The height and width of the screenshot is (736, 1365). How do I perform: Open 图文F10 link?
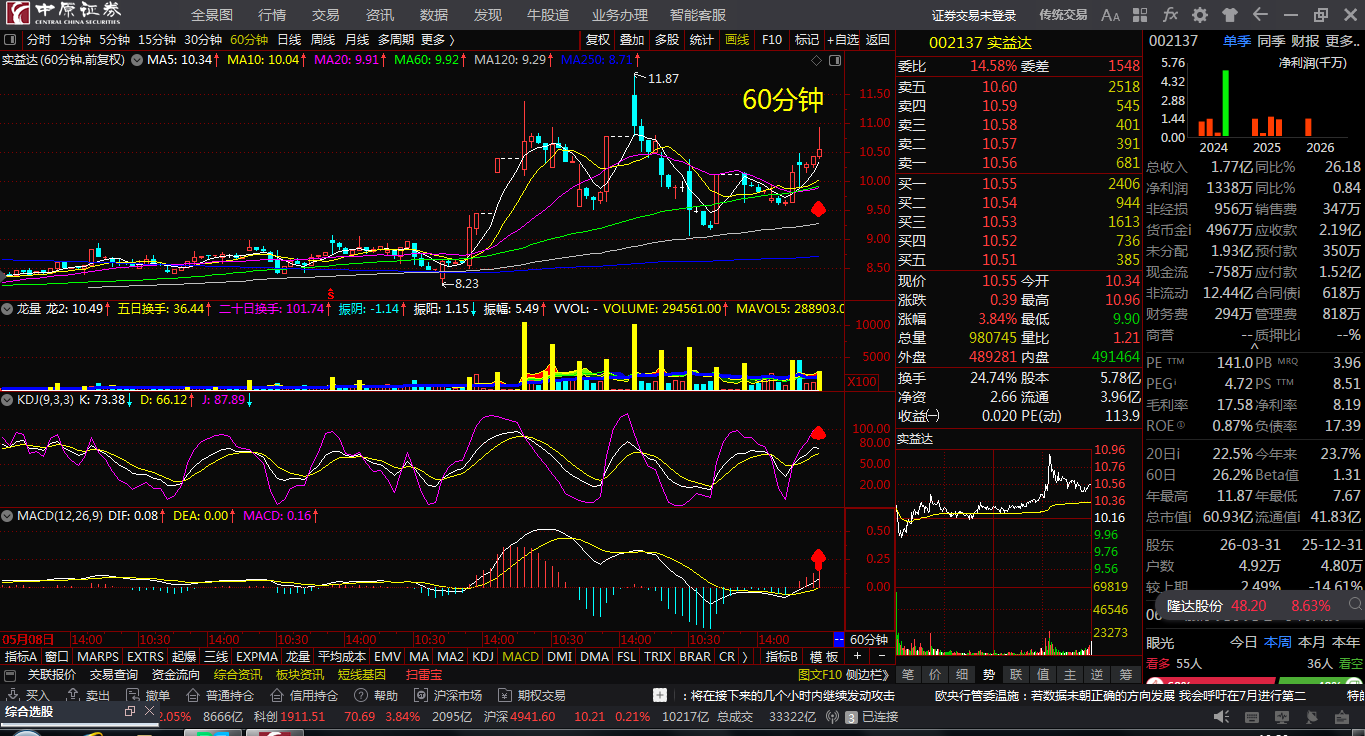point(820,675)
